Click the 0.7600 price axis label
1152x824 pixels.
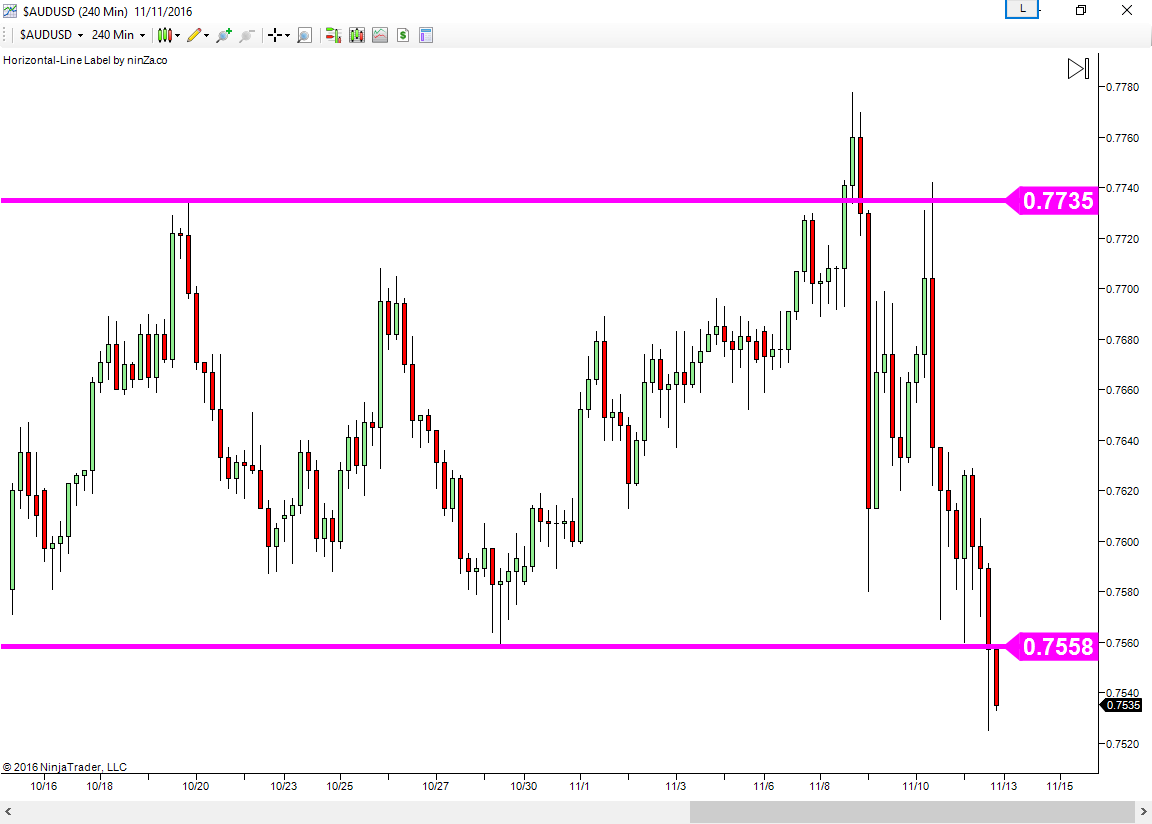click(1123, 542)
